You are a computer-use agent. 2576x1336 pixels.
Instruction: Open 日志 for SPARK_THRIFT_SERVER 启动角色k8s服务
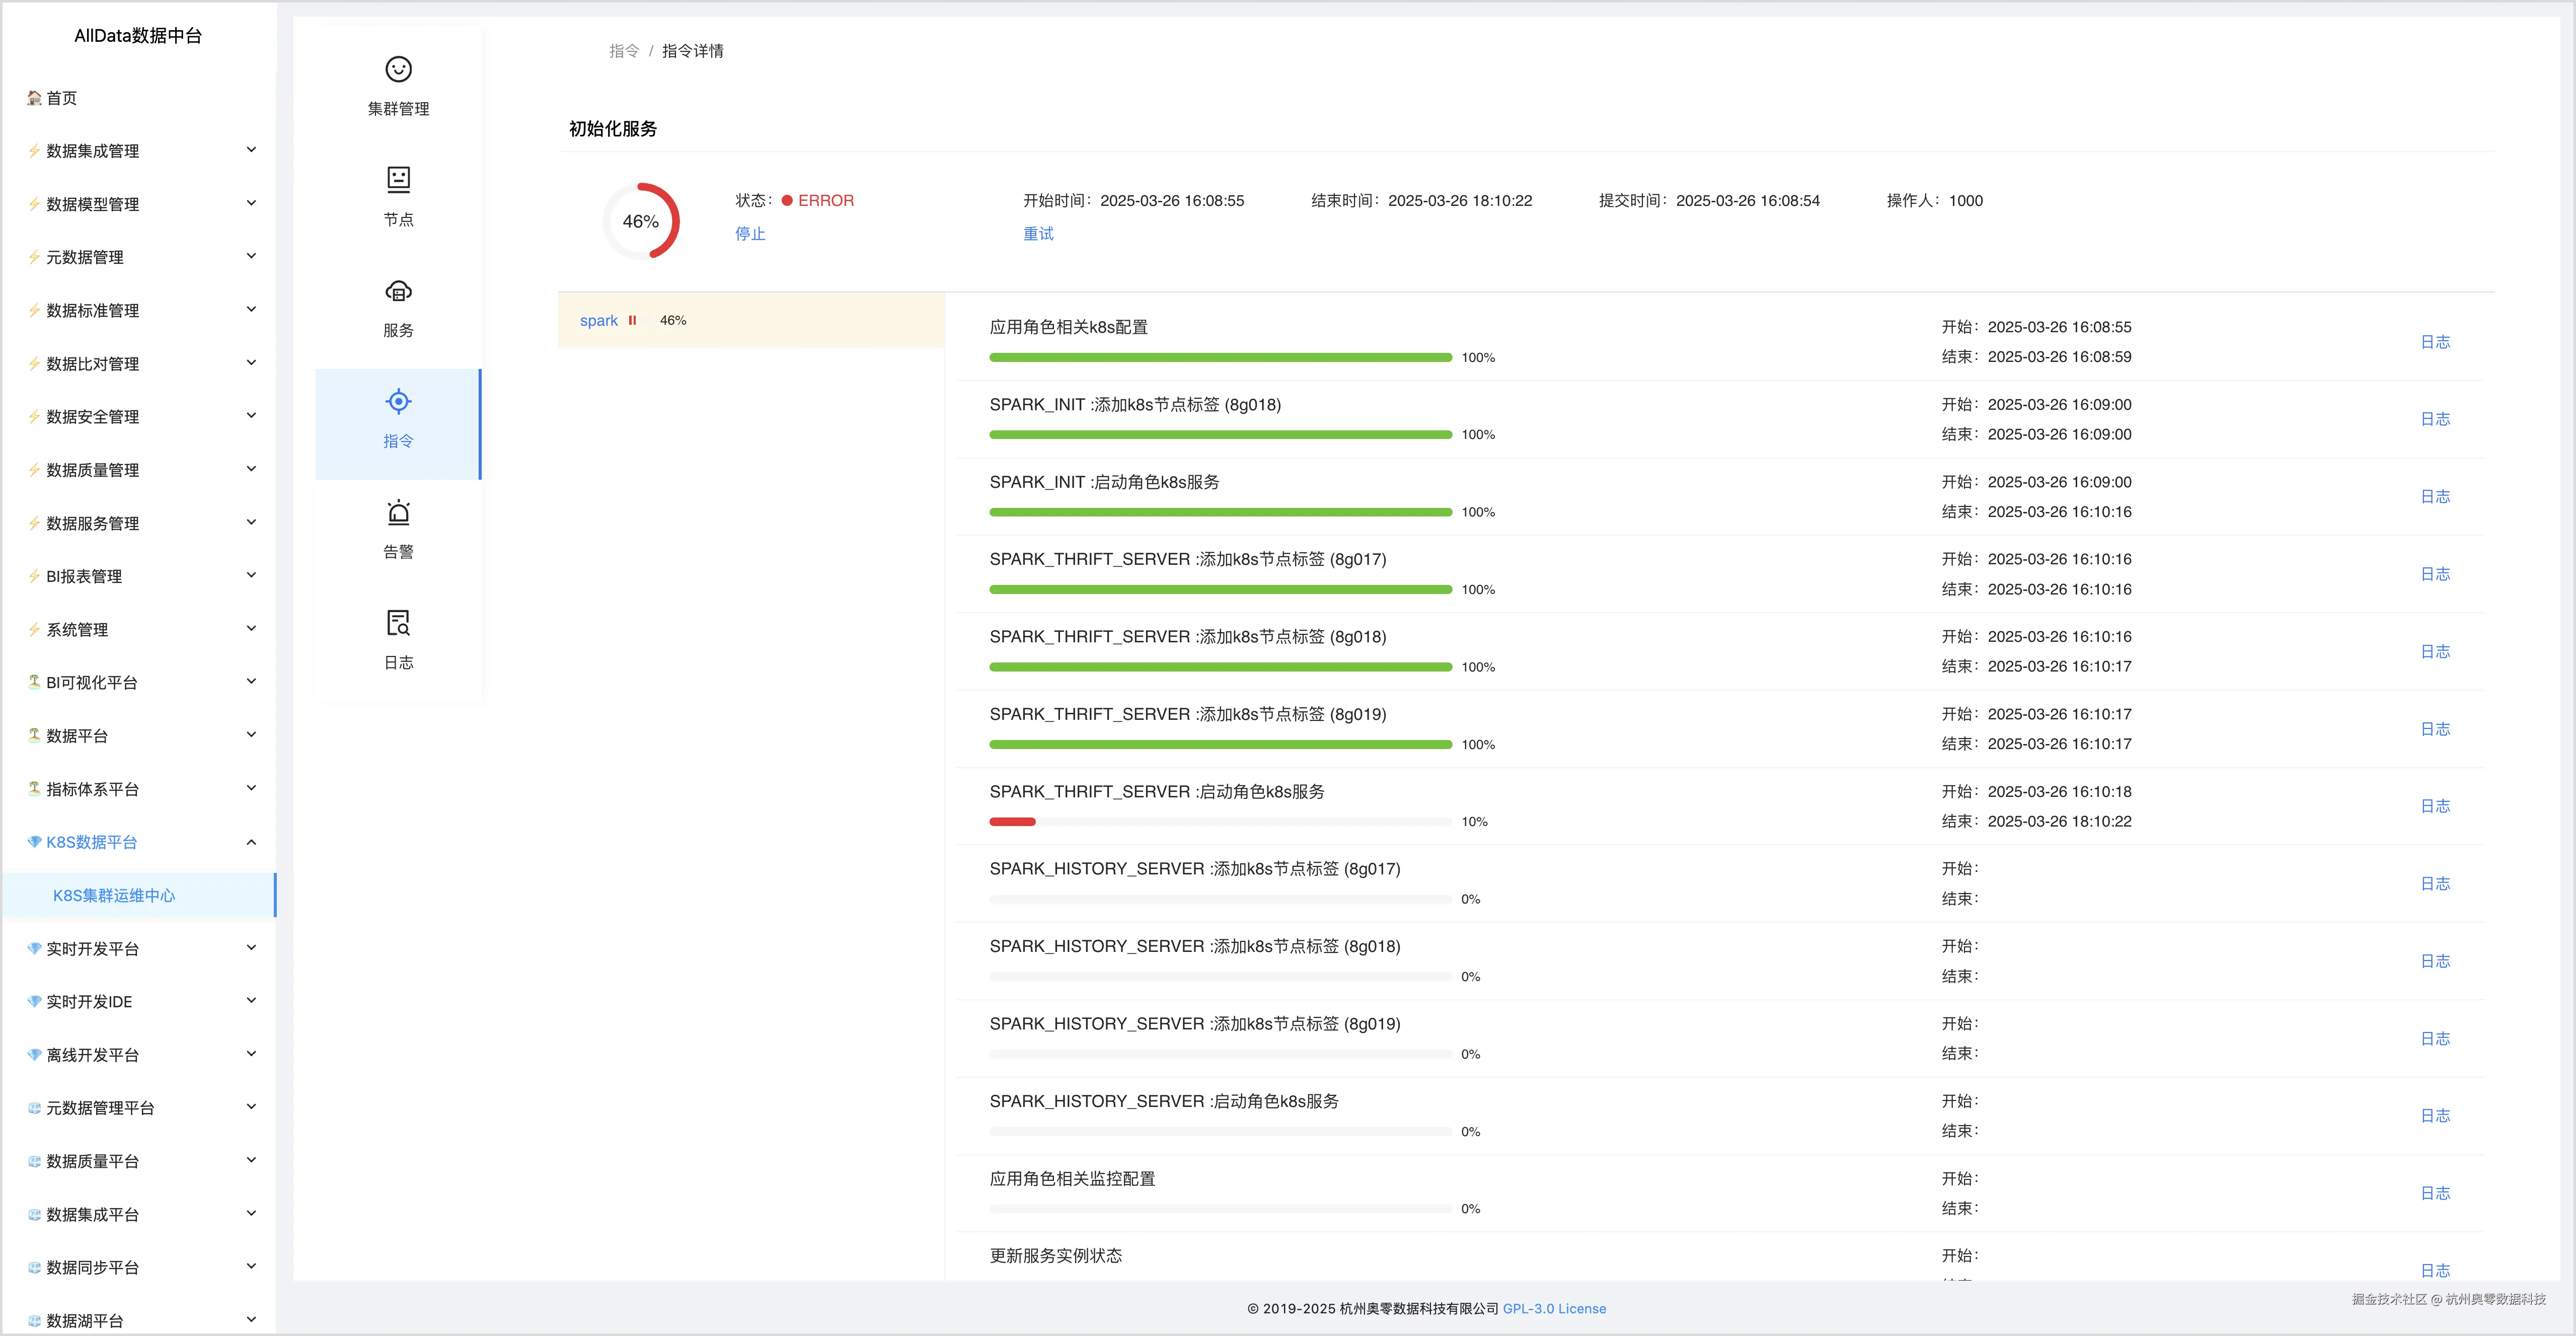pyautogui.click(x=2434, y=806)
